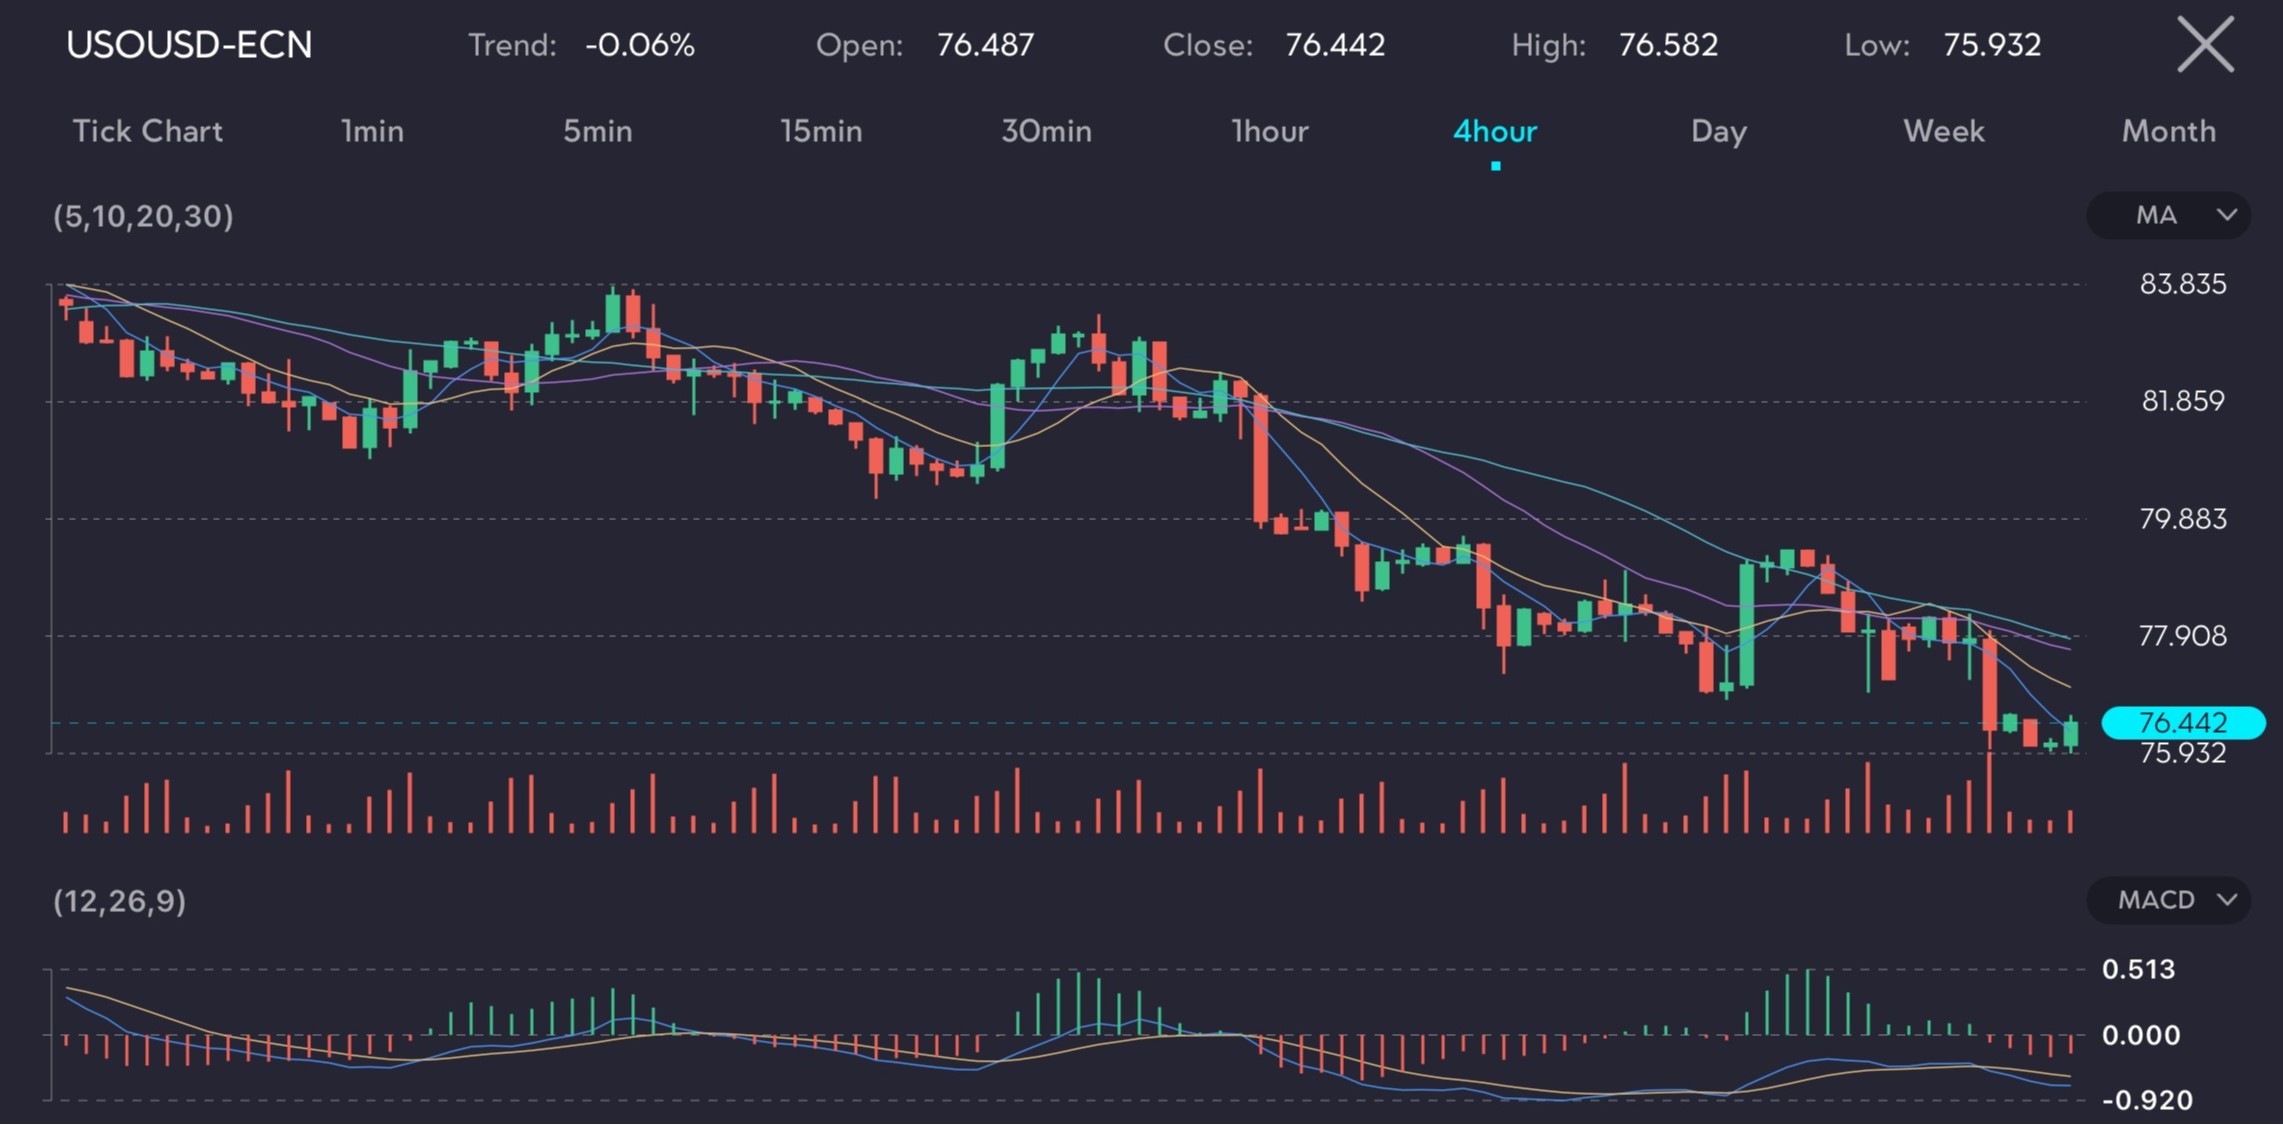Click the 75.932 axis label under price tag
The height and width of the screenshot is (1125, 2283).
click(x=2183, y=753)
